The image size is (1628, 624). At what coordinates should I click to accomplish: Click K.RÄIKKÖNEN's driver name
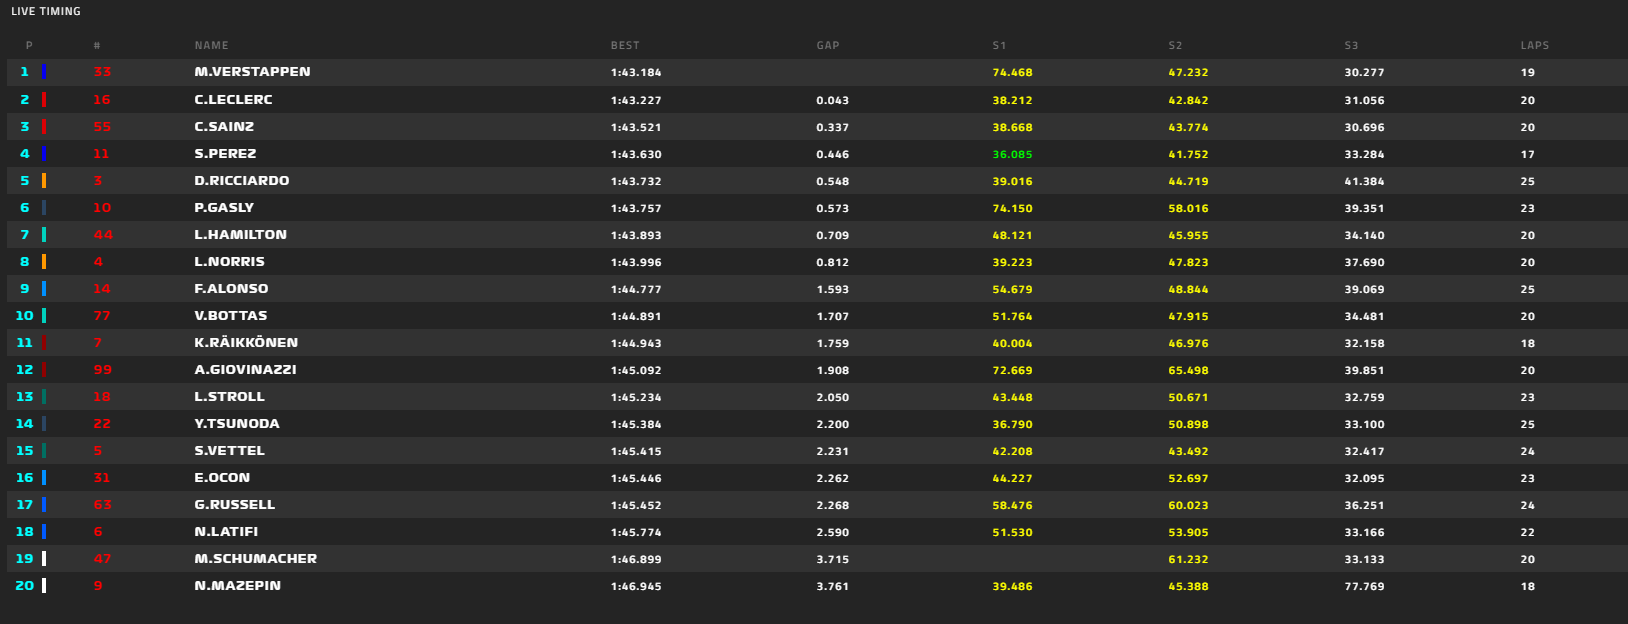(246, 343)
